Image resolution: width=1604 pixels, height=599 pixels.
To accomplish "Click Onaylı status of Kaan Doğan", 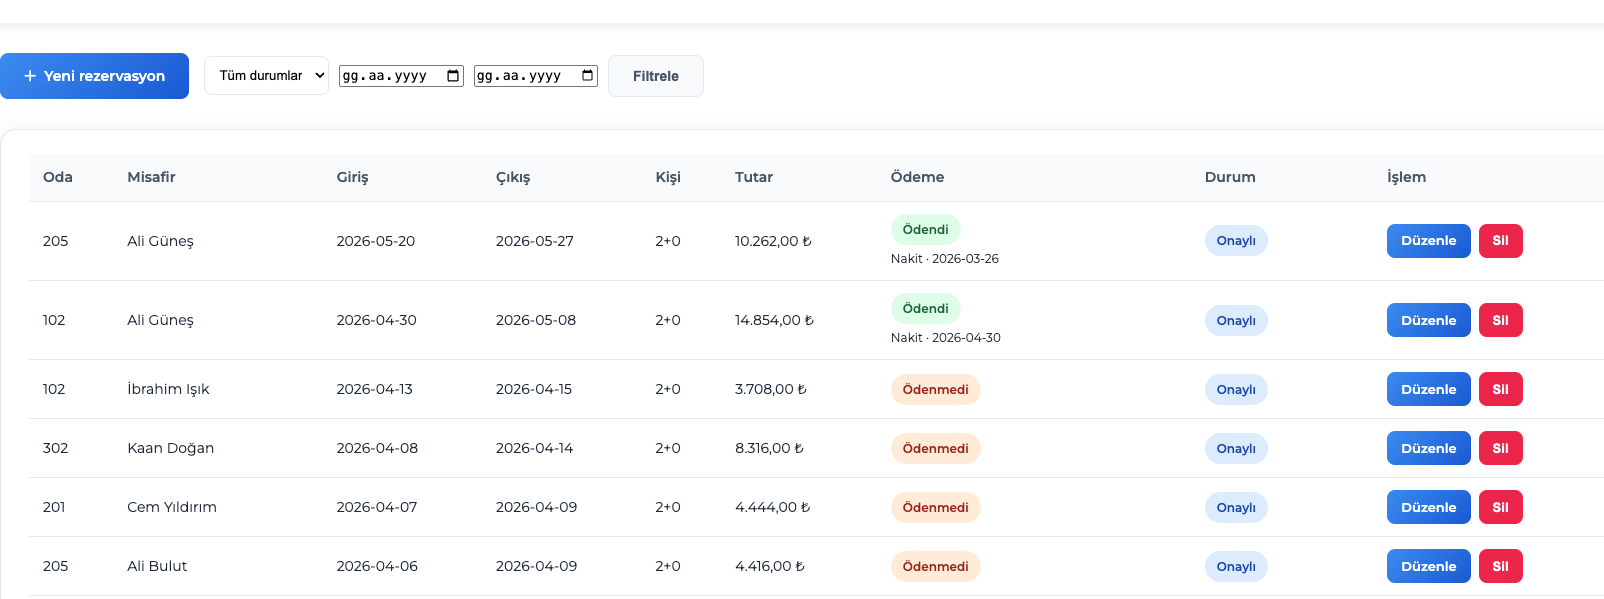I will [x=1235, y=448].
